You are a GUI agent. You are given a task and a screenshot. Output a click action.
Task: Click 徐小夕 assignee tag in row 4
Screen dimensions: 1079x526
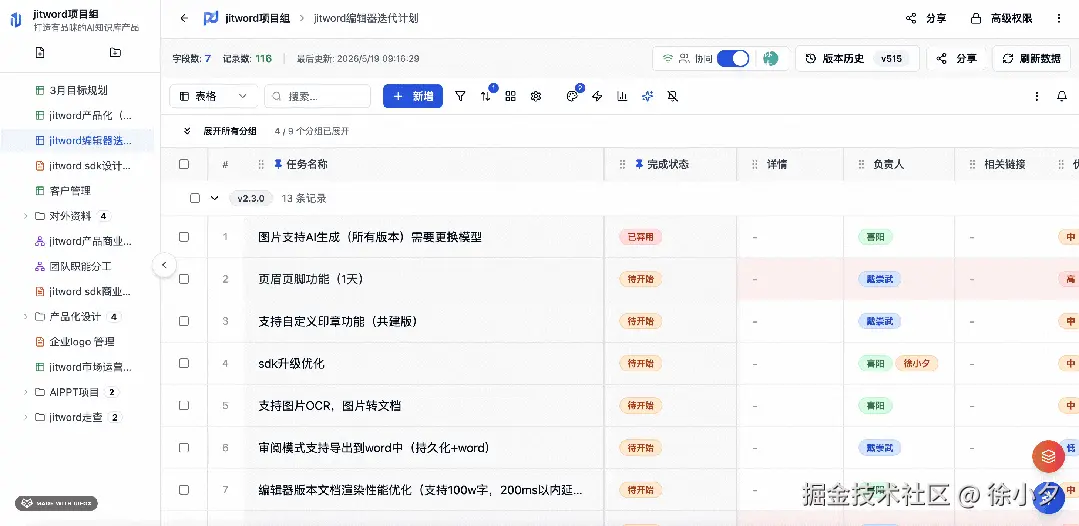coord(917,363)
